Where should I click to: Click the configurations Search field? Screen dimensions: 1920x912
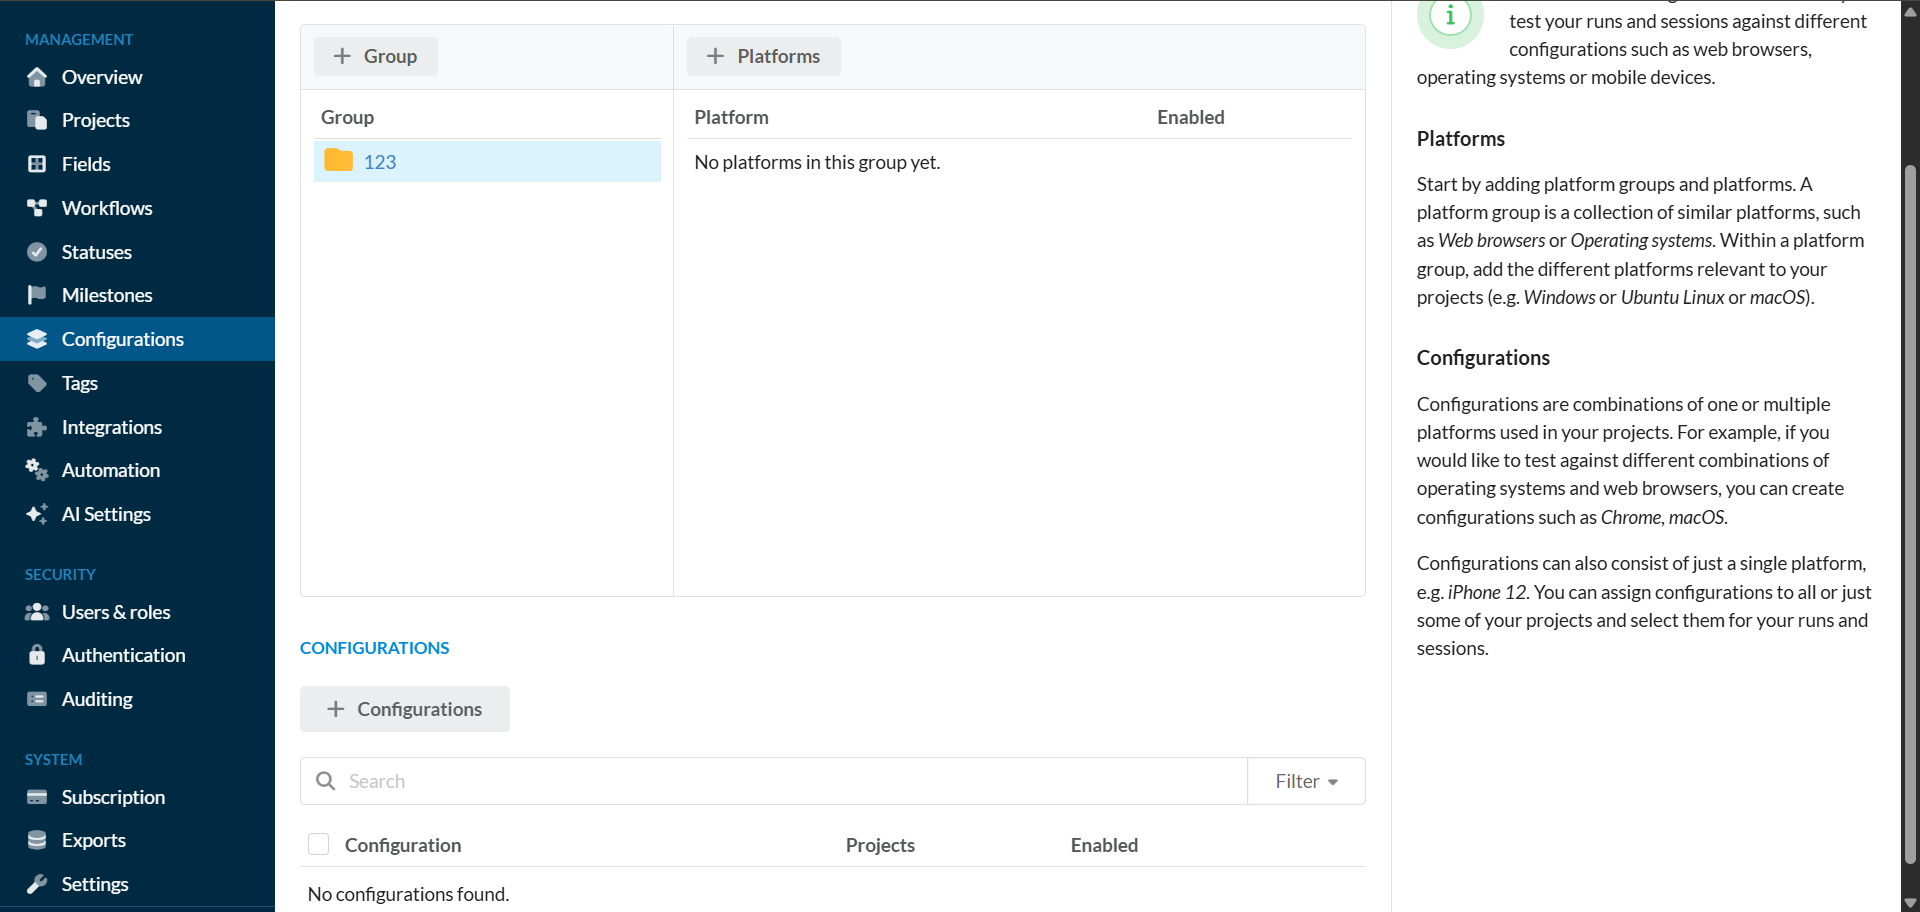pyautogui.click(x=774, y=781)
